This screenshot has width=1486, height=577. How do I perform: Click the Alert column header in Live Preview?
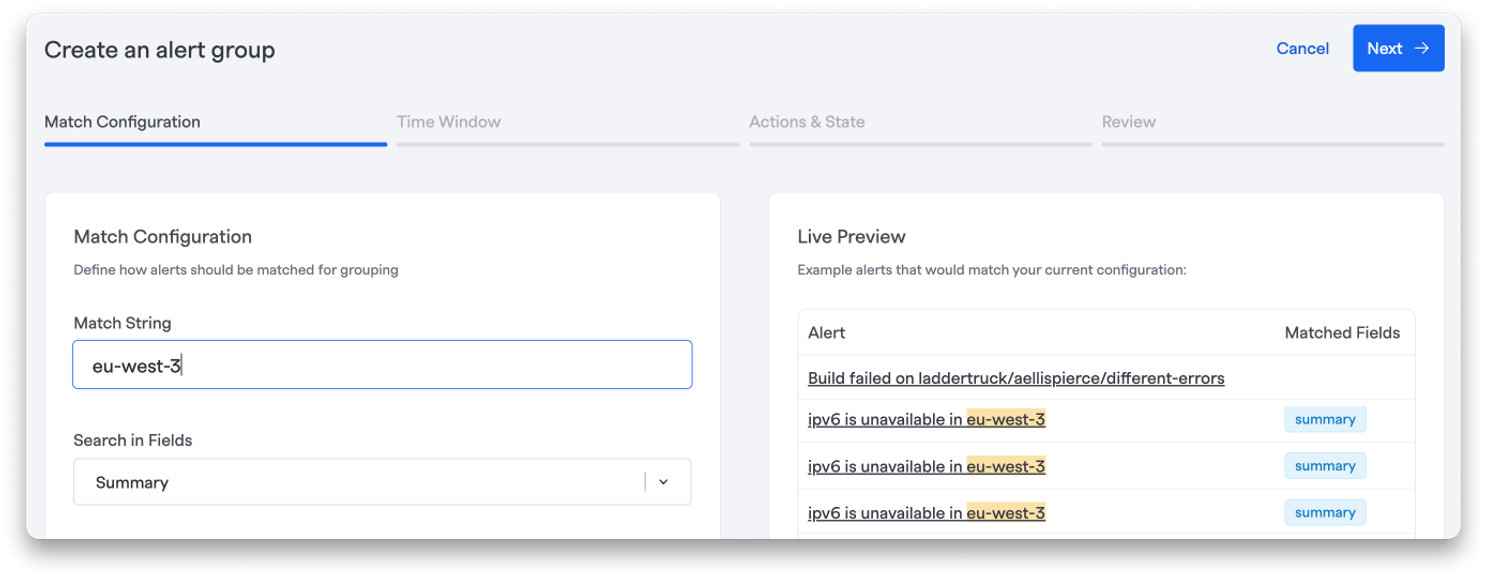(x=827, y=332)
